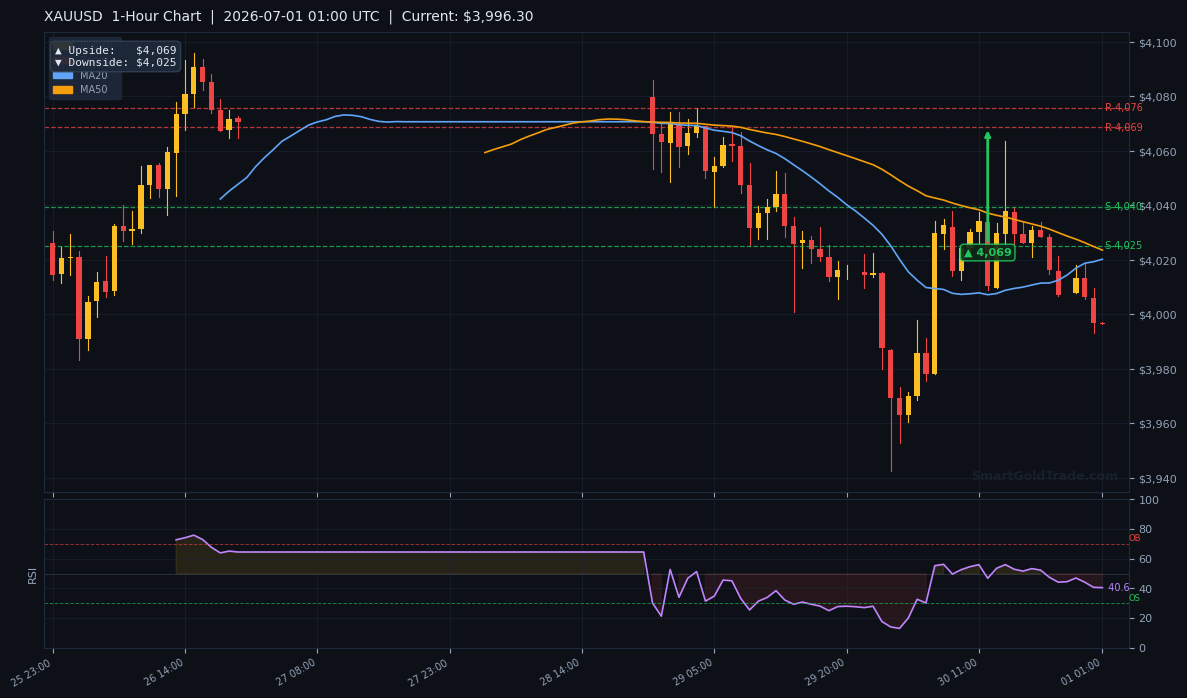Select the MA50 legend label
The width and height of the screenshot is (1187, 698).
click(x=94, y=89)
